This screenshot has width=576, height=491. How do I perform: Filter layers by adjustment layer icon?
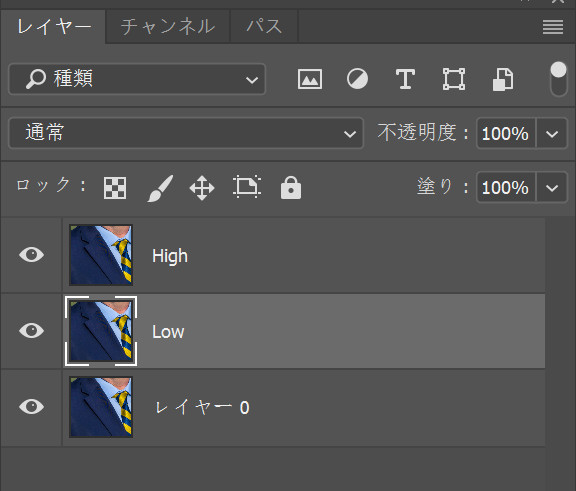point(357,79)
